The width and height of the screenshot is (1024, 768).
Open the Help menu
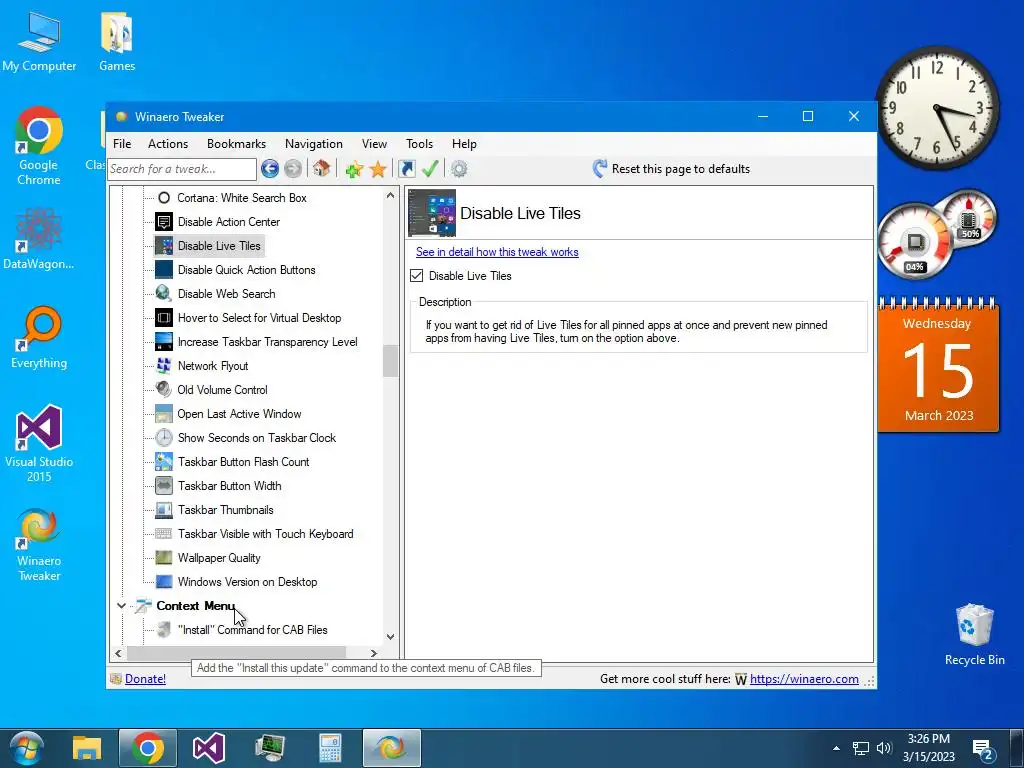(464, 144)
